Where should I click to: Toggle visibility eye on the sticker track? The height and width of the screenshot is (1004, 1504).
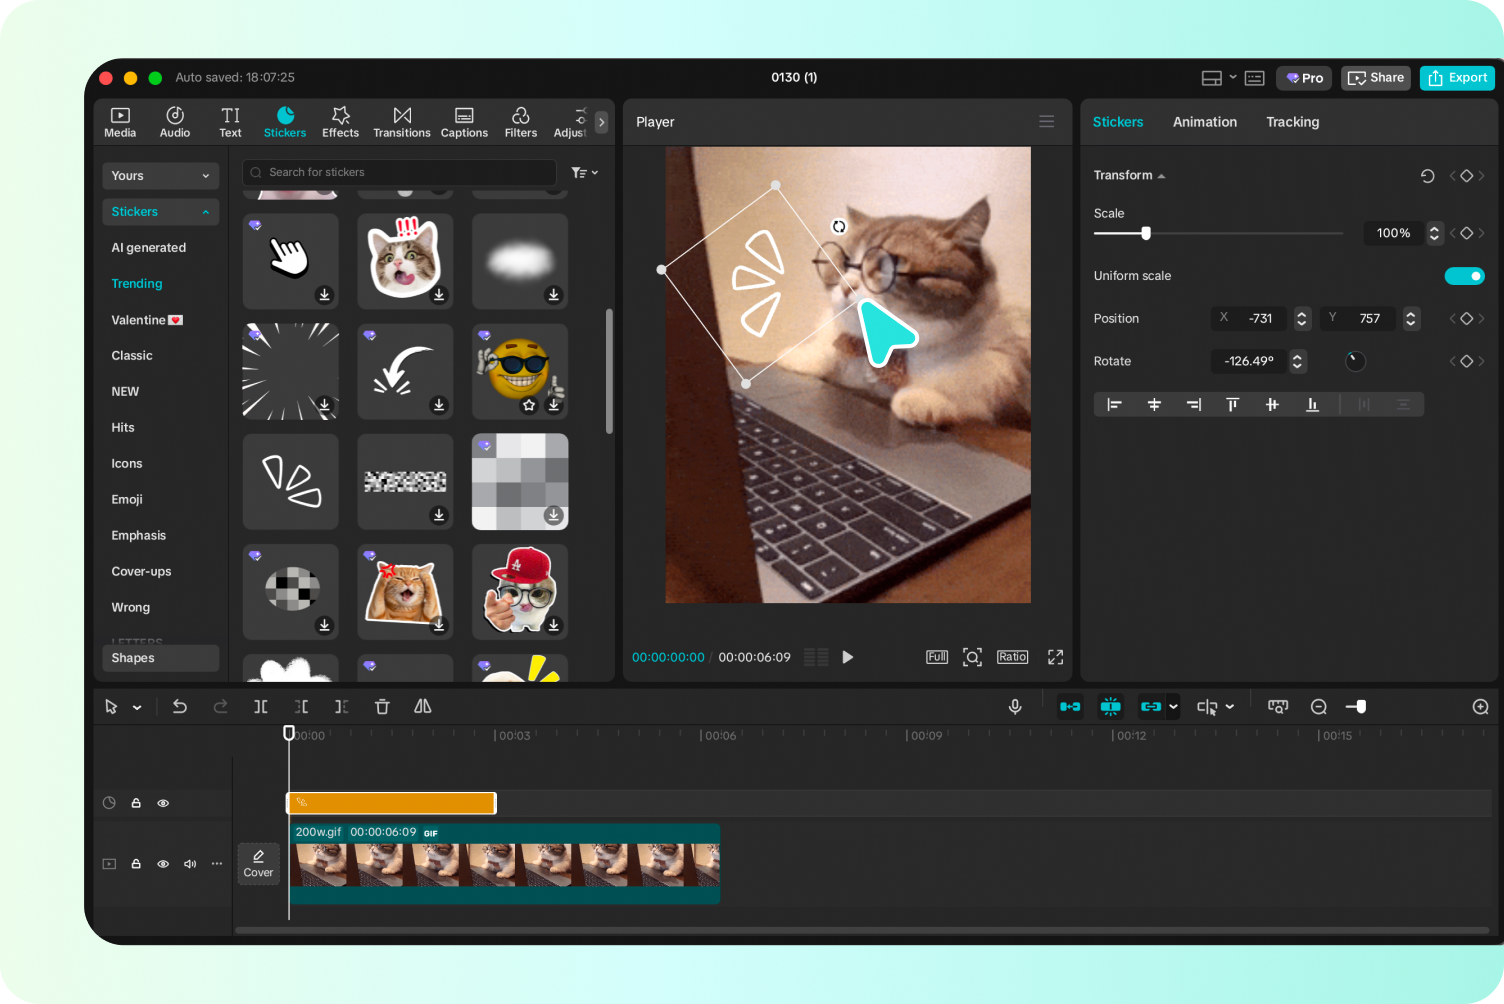click(x=163, y=802)
